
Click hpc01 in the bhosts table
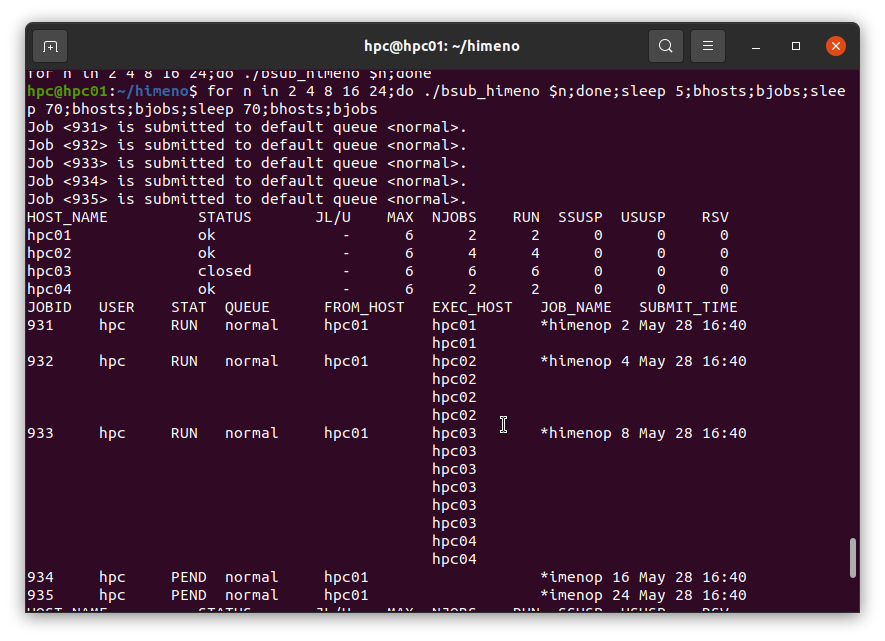coord(49,235)
